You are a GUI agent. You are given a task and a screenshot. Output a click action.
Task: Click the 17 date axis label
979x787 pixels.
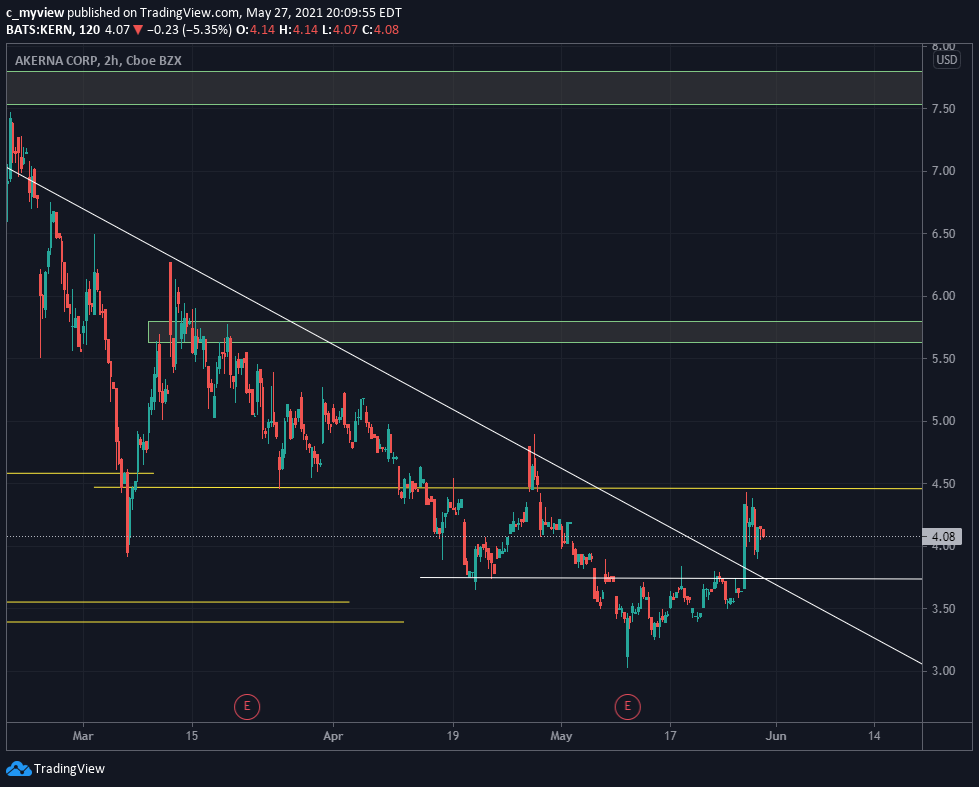coord(670,736)
